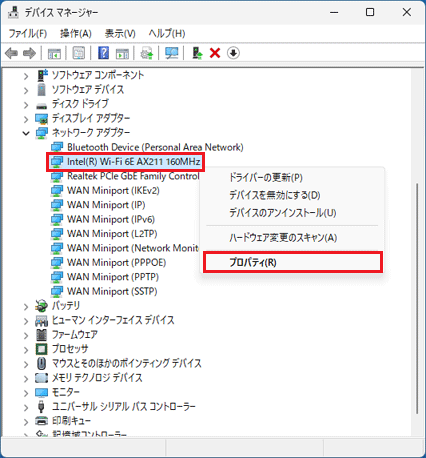The width and height of the screenshot is (426, 458).
Task: Click the プロセッサ chip icon
Action: (x=42, y=349)
